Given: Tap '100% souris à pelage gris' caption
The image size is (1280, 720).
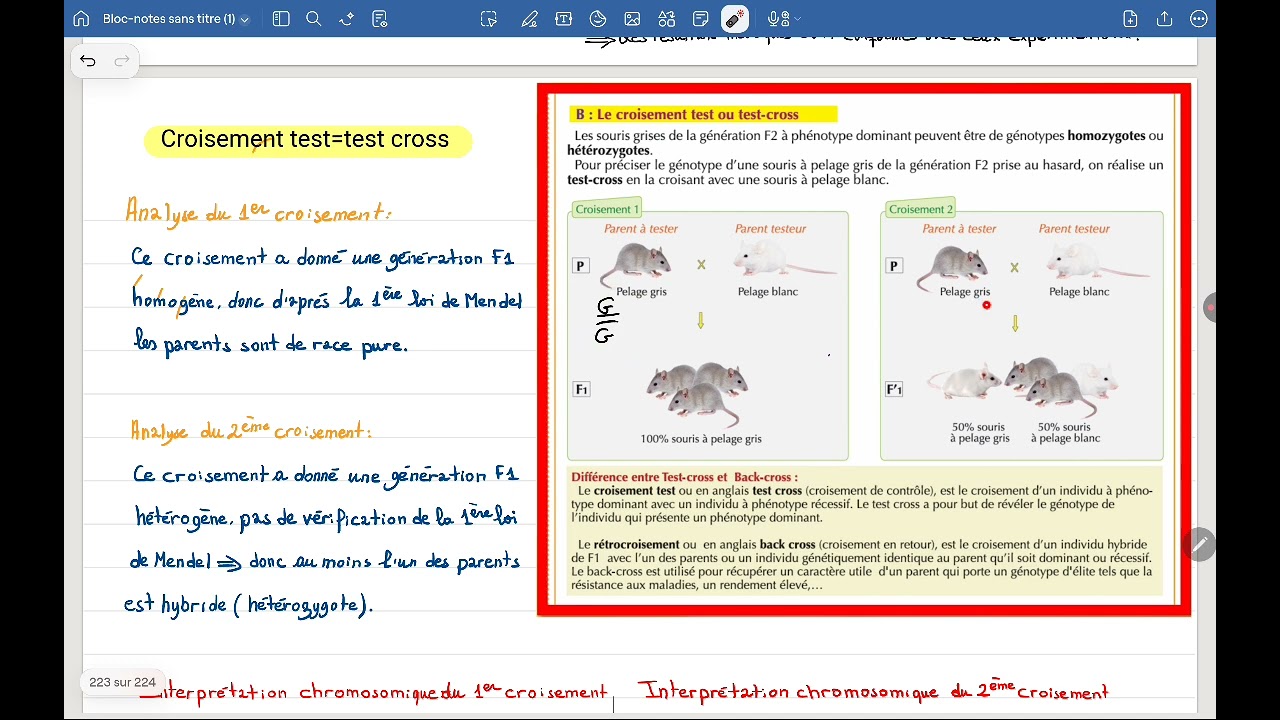Looking at the screenshot, I should point(701,439).
